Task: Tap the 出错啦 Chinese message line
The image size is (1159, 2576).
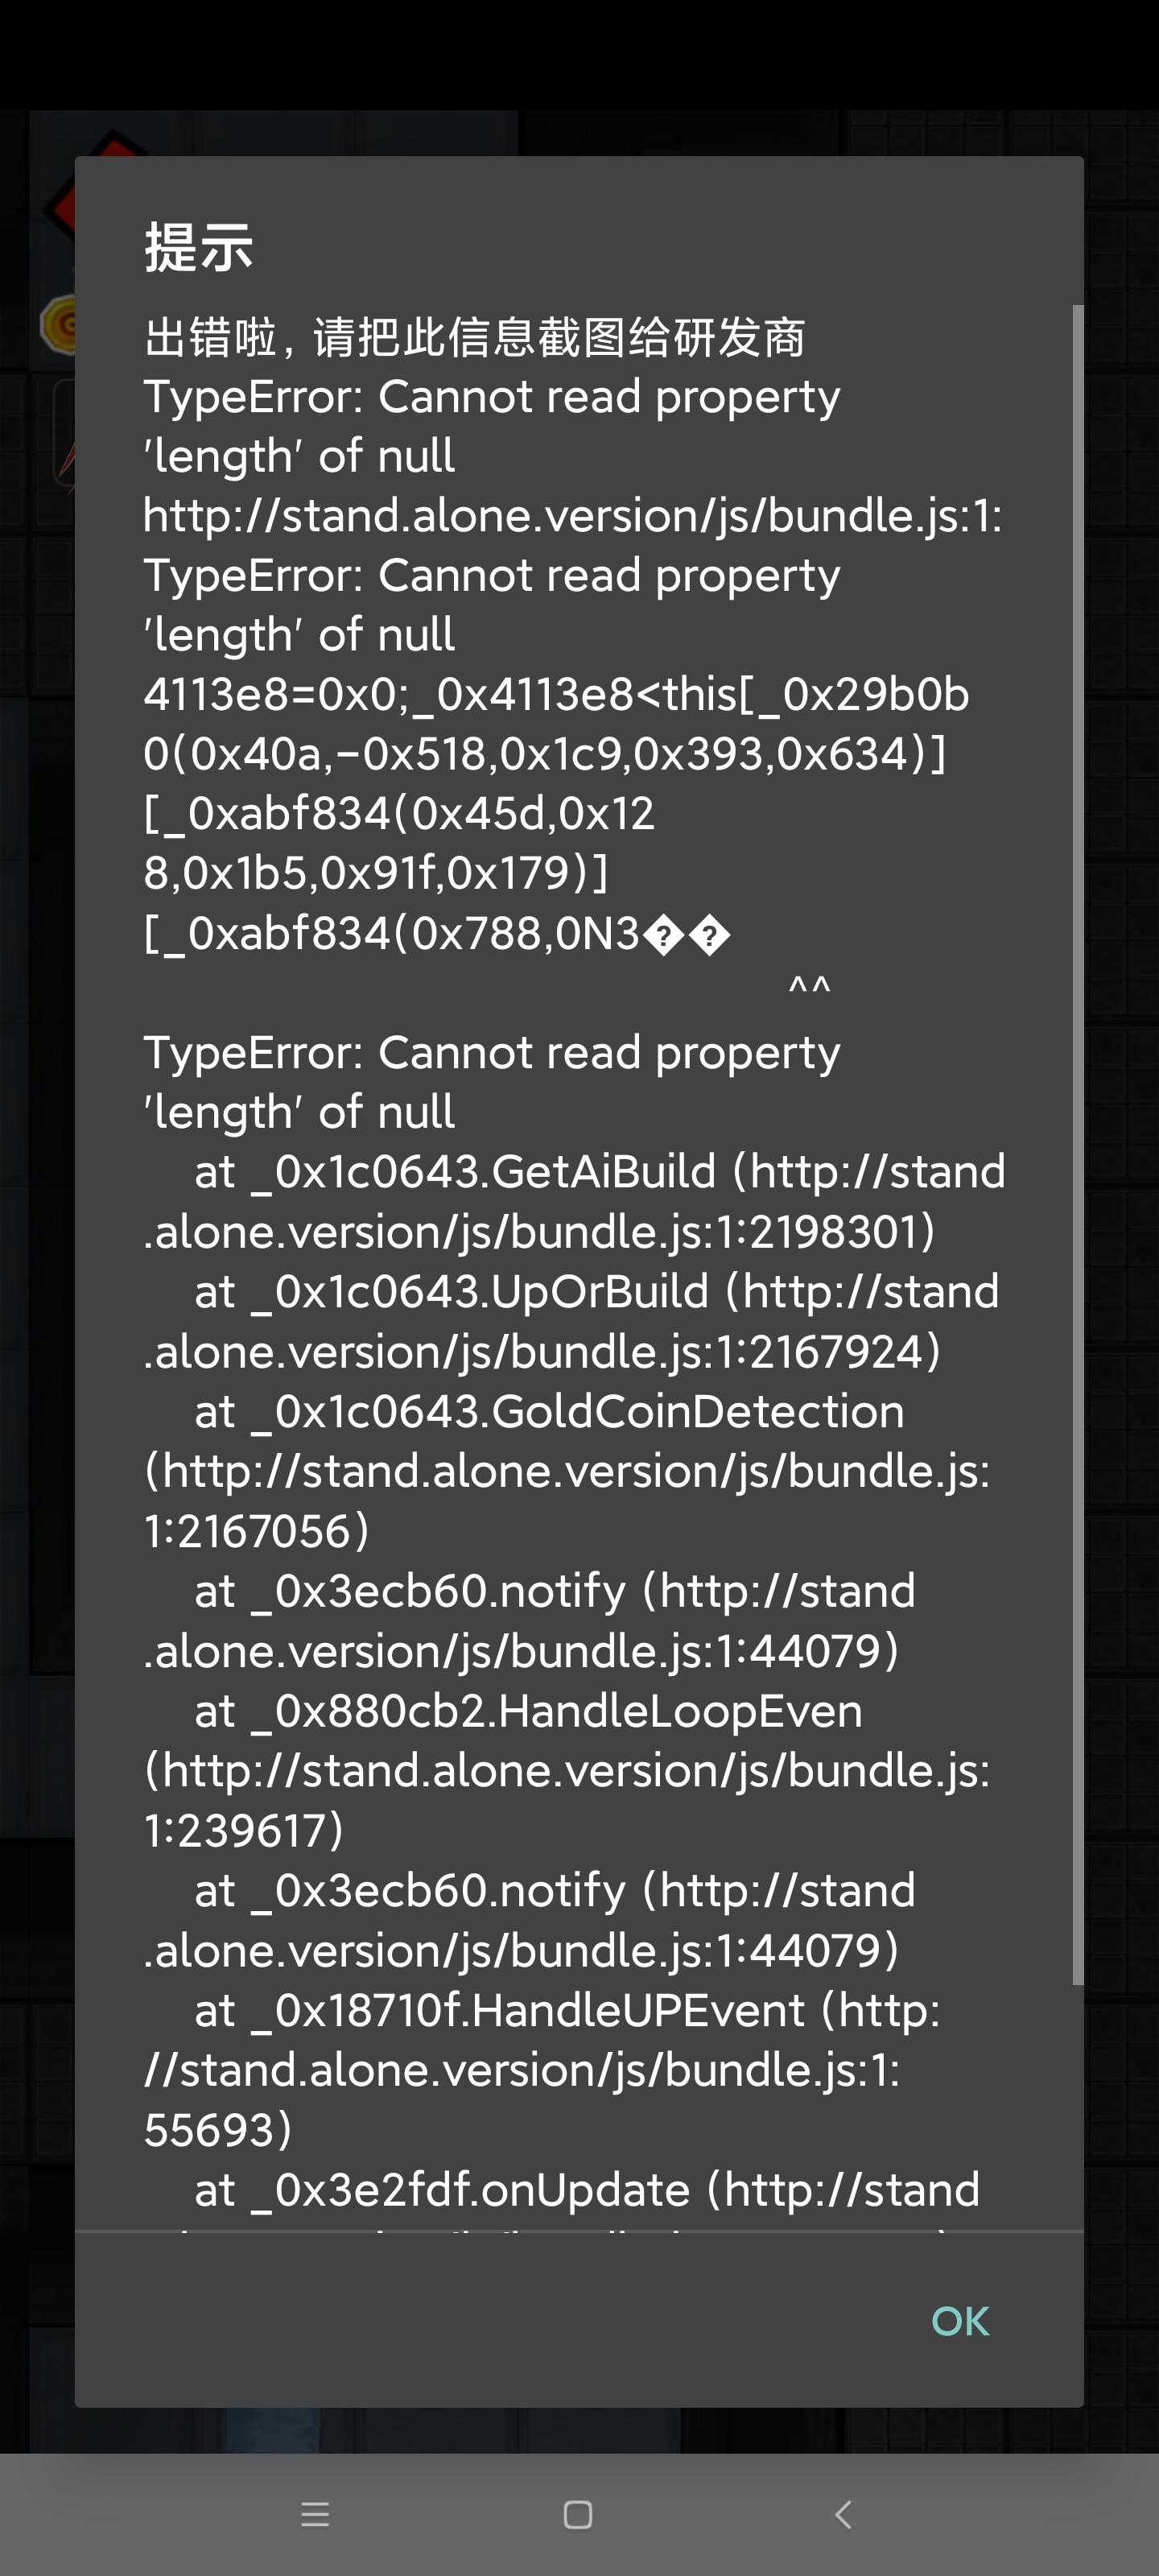Action: (x=474, y=338)
